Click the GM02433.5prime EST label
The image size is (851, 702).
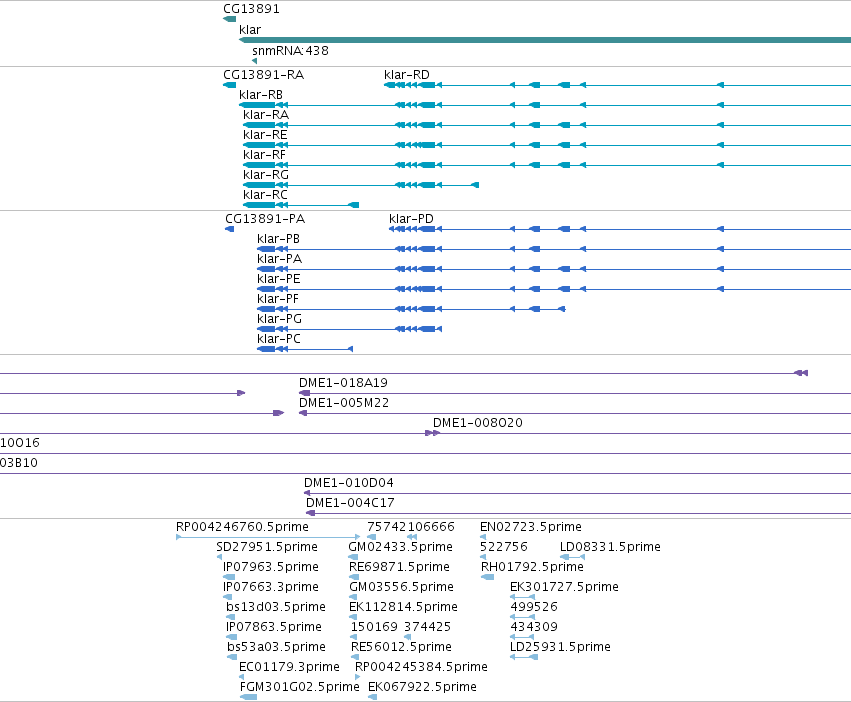[x=401, y=548]
